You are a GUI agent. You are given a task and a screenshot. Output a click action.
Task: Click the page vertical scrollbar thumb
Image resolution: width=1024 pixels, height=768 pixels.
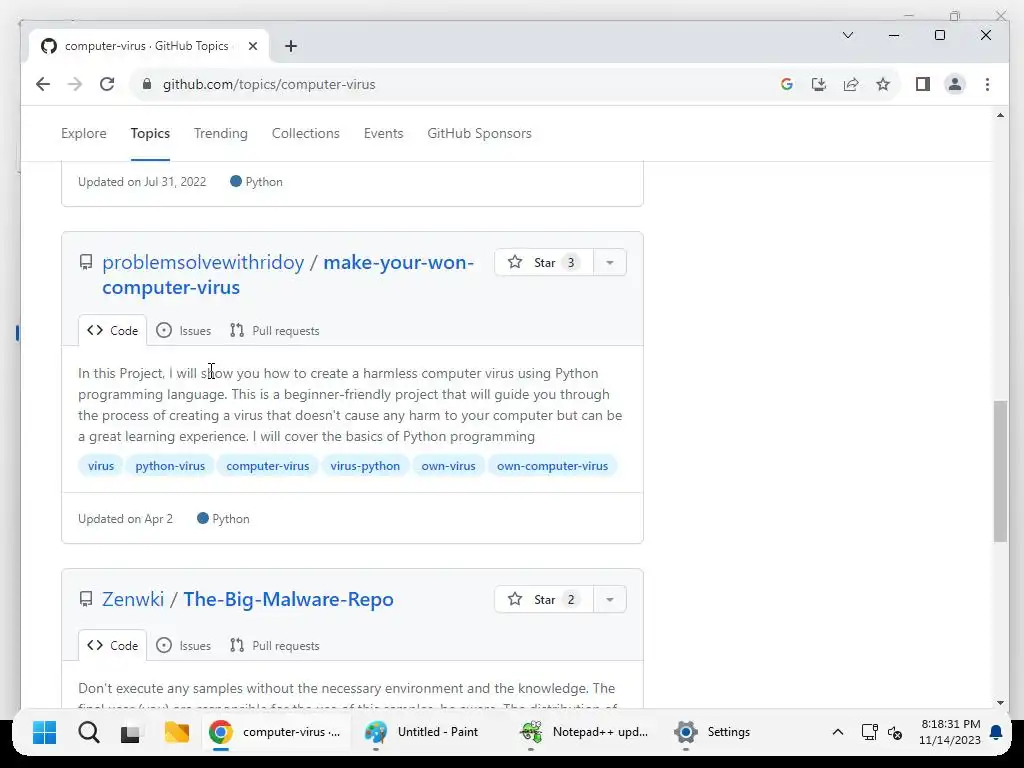[1000, 471]
